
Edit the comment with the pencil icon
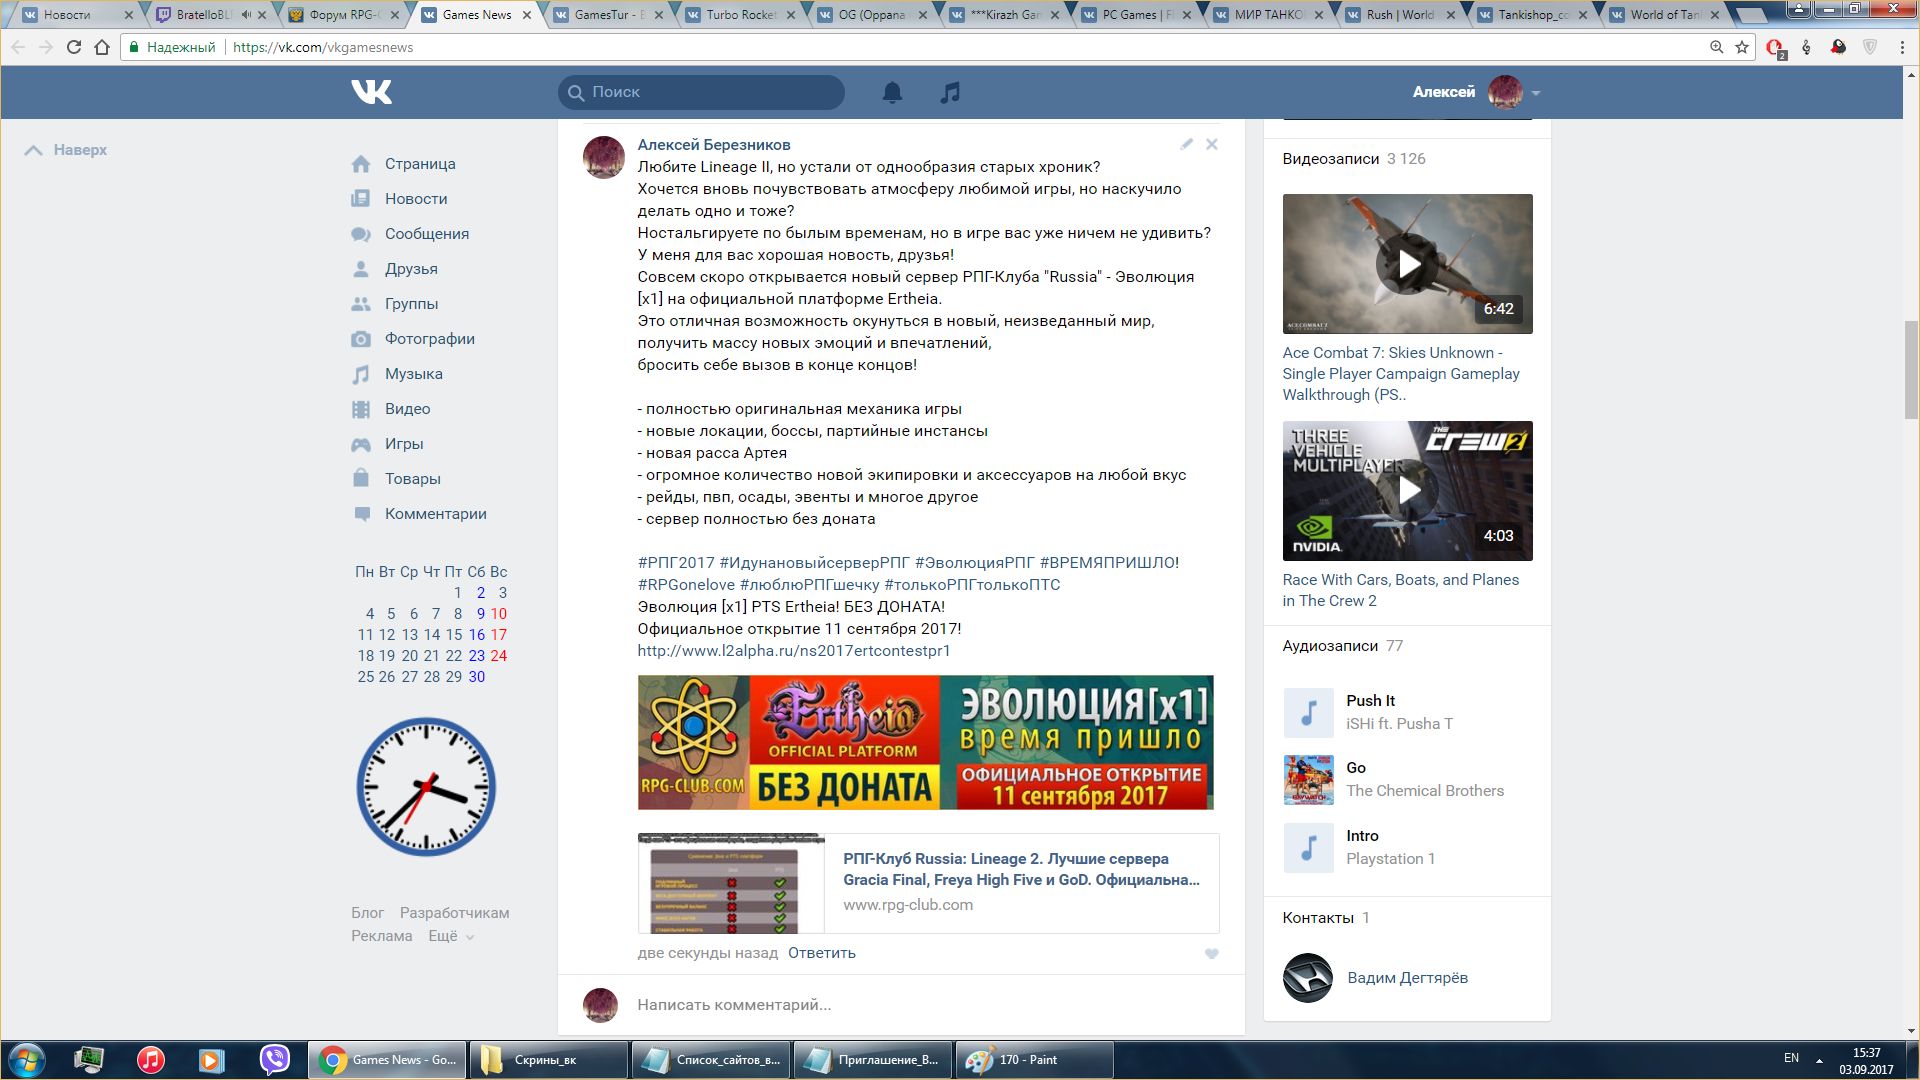pyautogui.click(x=1186, y=144)
